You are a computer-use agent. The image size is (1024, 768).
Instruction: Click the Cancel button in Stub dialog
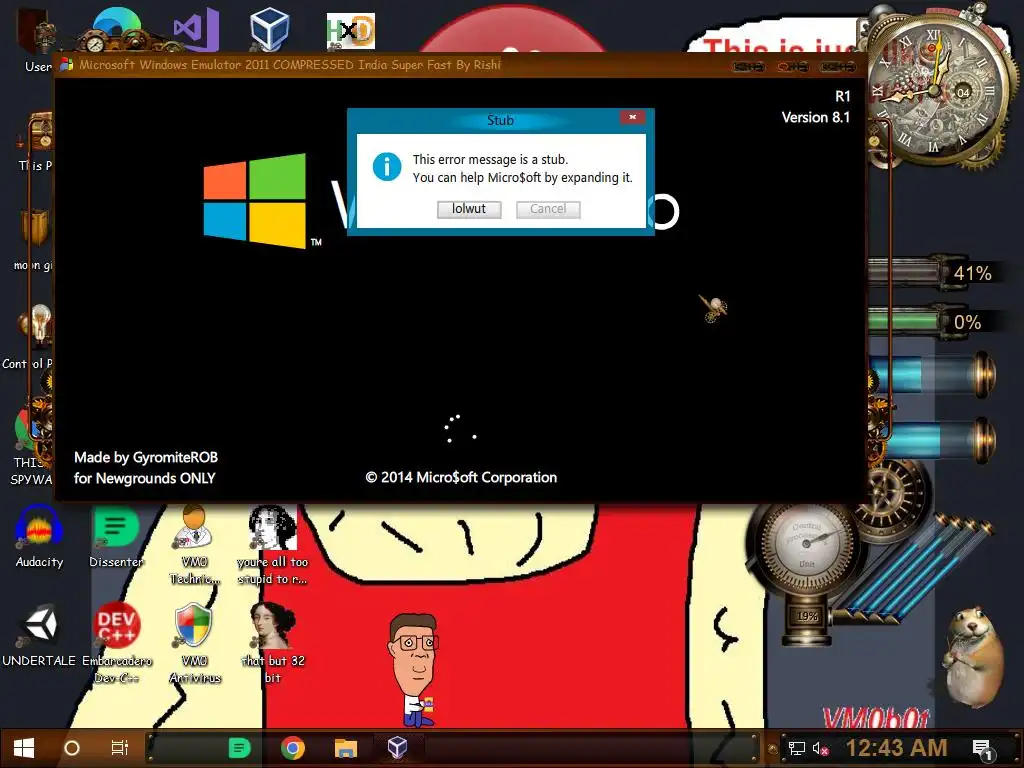tap(548, 209)
